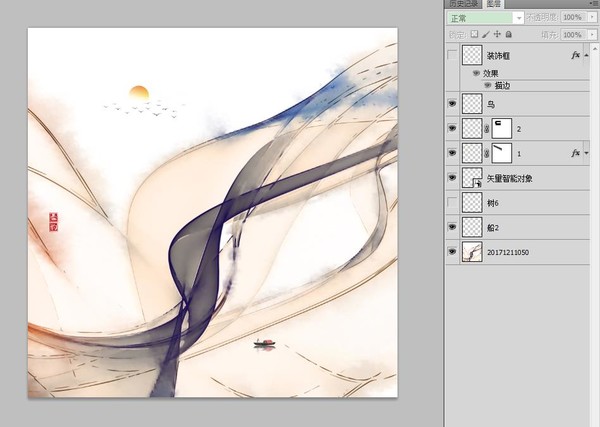Select the 船2 layer name
This screenshot has height=427, width=600.
click(493, 228)
